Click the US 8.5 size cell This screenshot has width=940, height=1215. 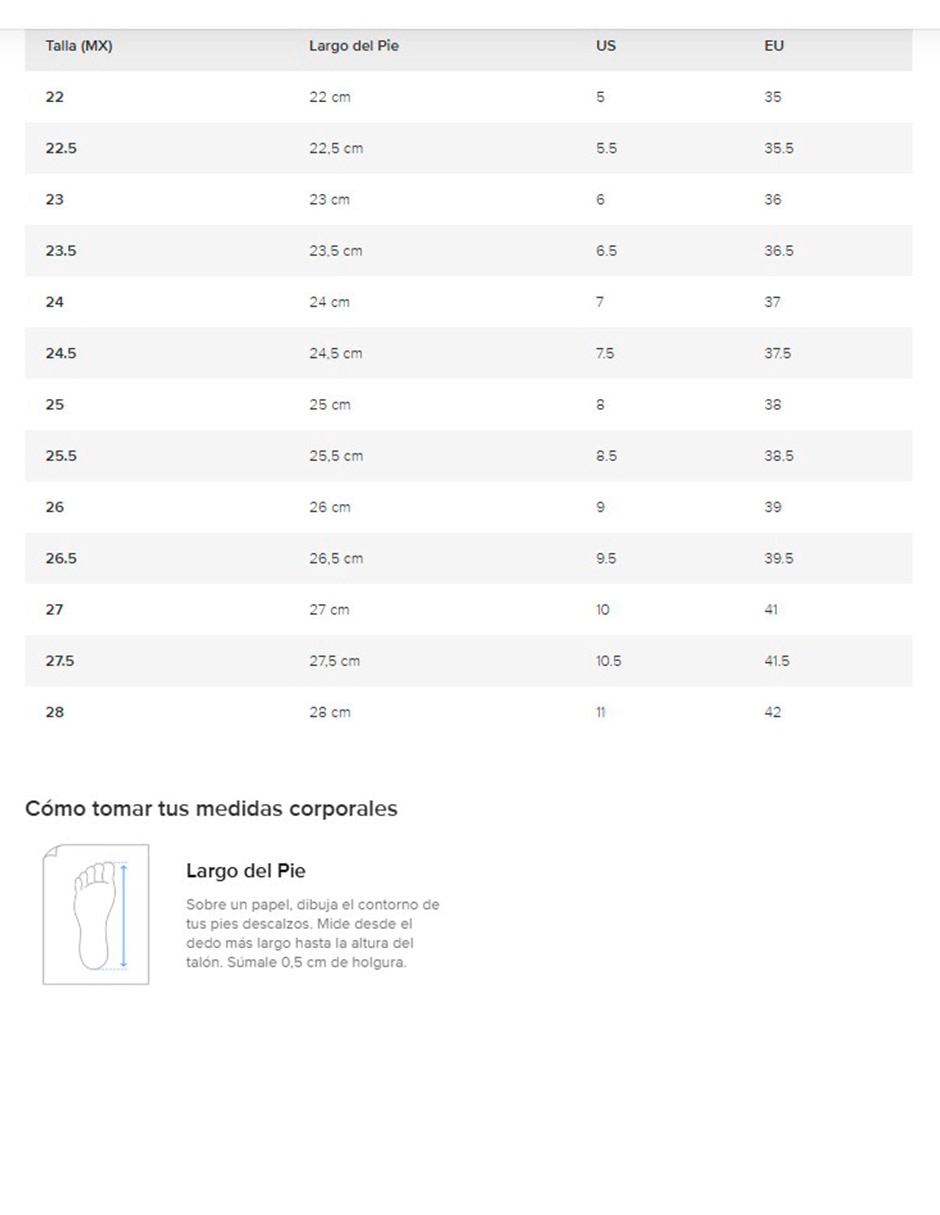click(x=606, y=456)
